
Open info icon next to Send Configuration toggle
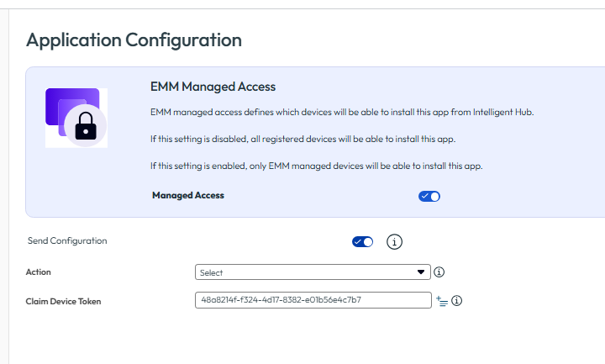[394, 242]
